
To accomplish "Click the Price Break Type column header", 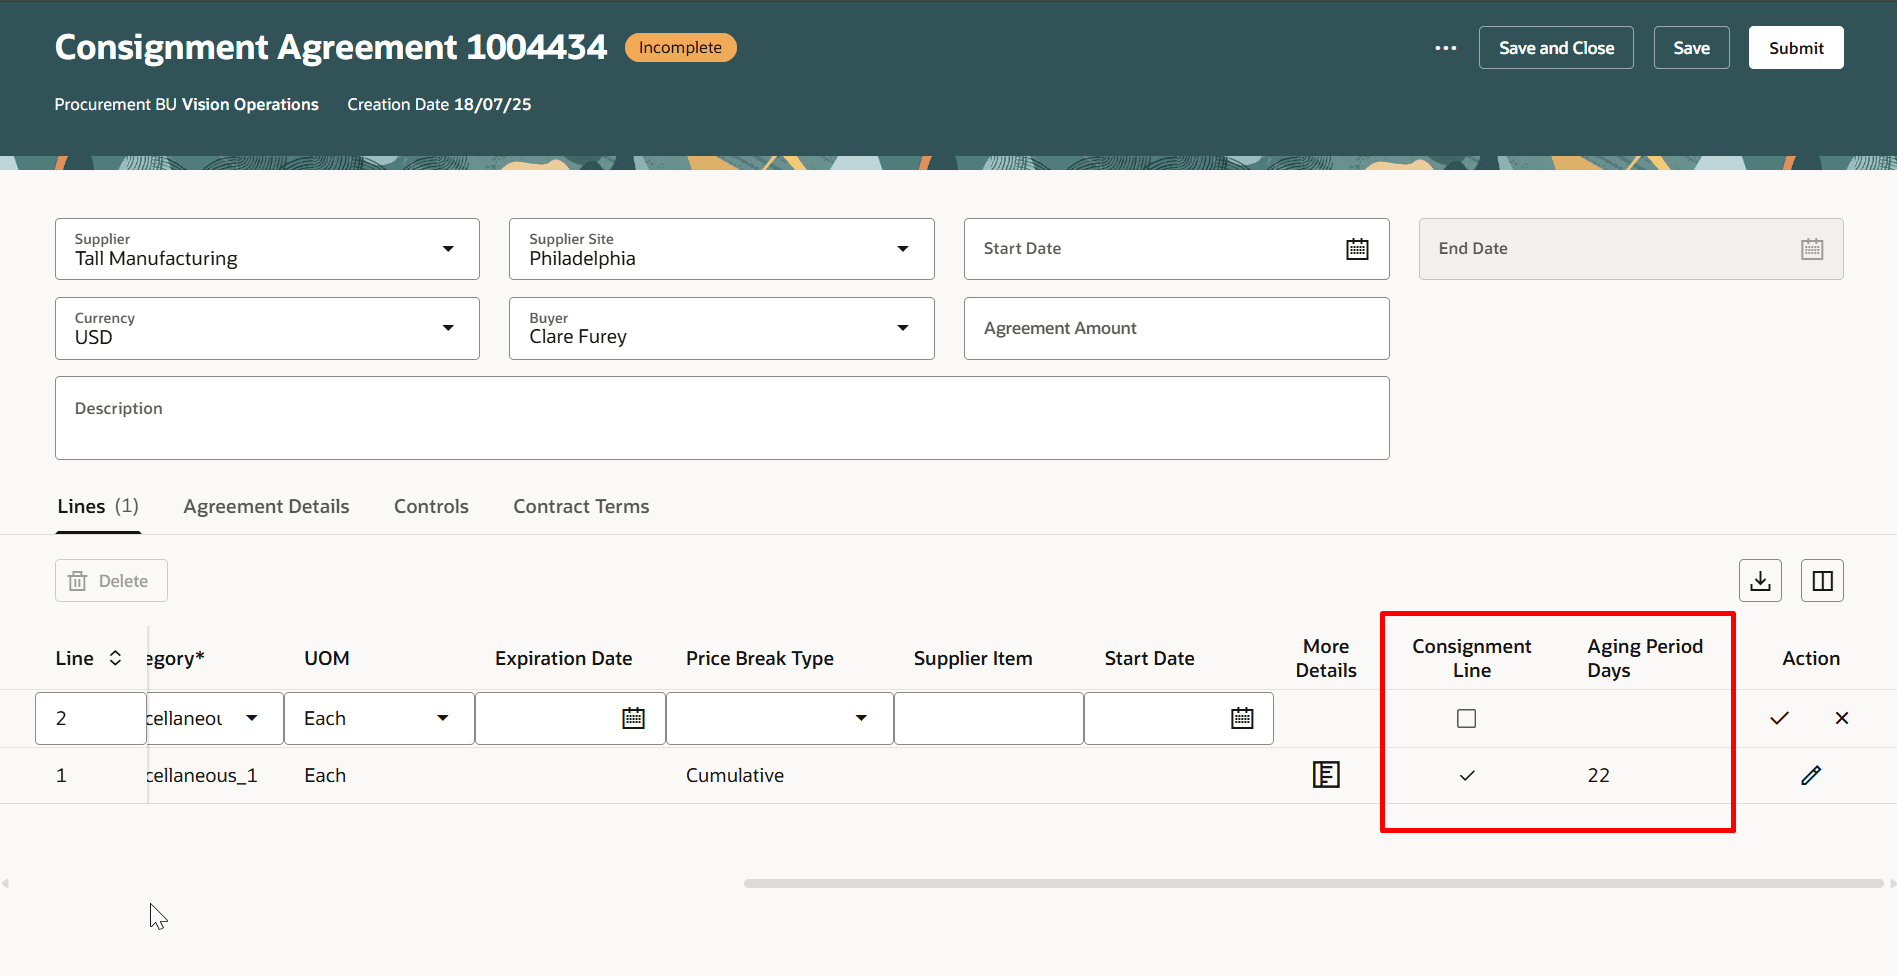I will (760, 658).
